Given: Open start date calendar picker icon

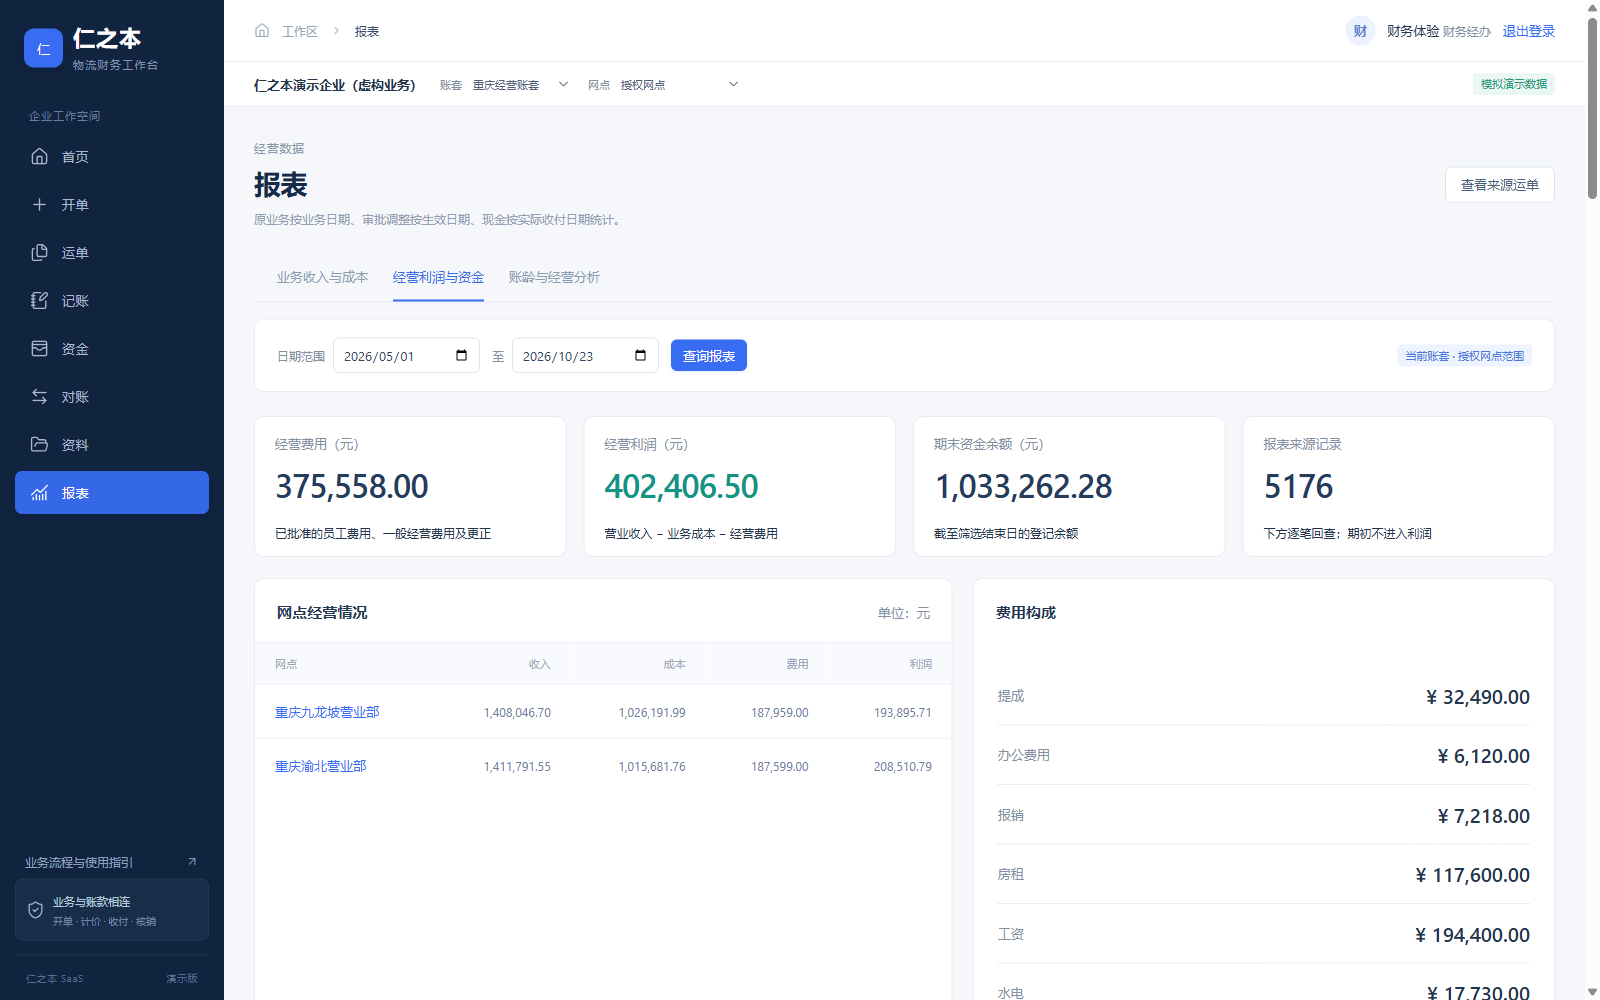Looking at the screenshot, I should (461, 356).
